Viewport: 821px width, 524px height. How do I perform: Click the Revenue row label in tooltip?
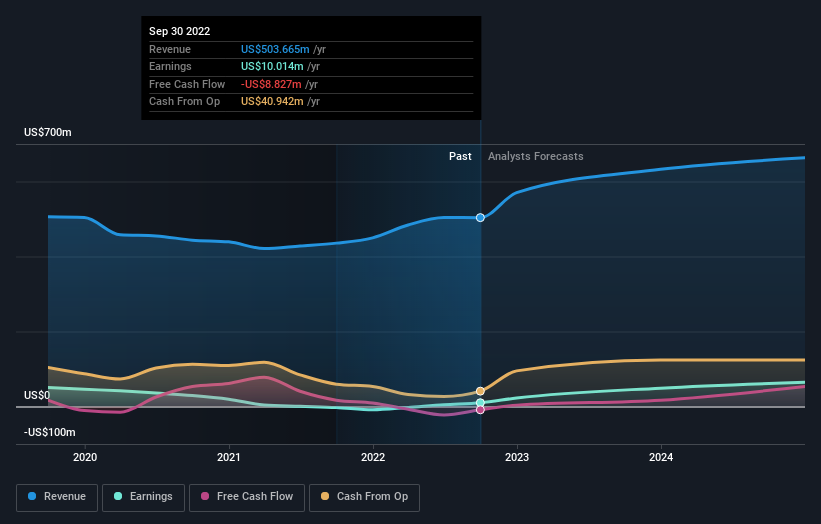(x=170, y=49)
